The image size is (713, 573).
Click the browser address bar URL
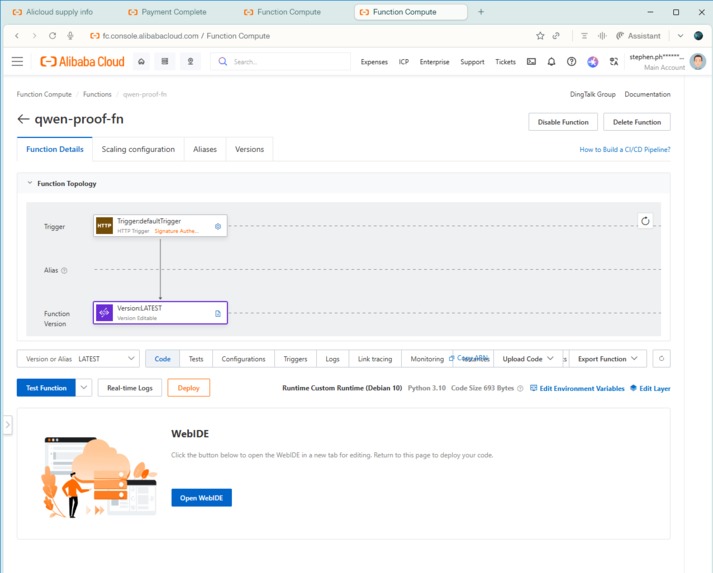[186, 36]
